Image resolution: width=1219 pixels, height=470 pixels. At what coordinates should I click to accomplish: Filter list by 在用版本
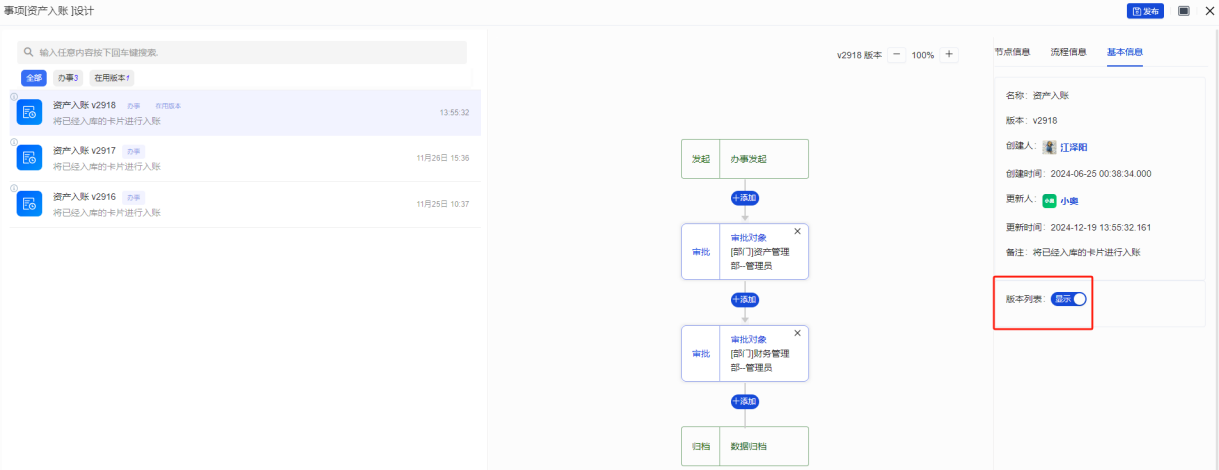(112, 78)
